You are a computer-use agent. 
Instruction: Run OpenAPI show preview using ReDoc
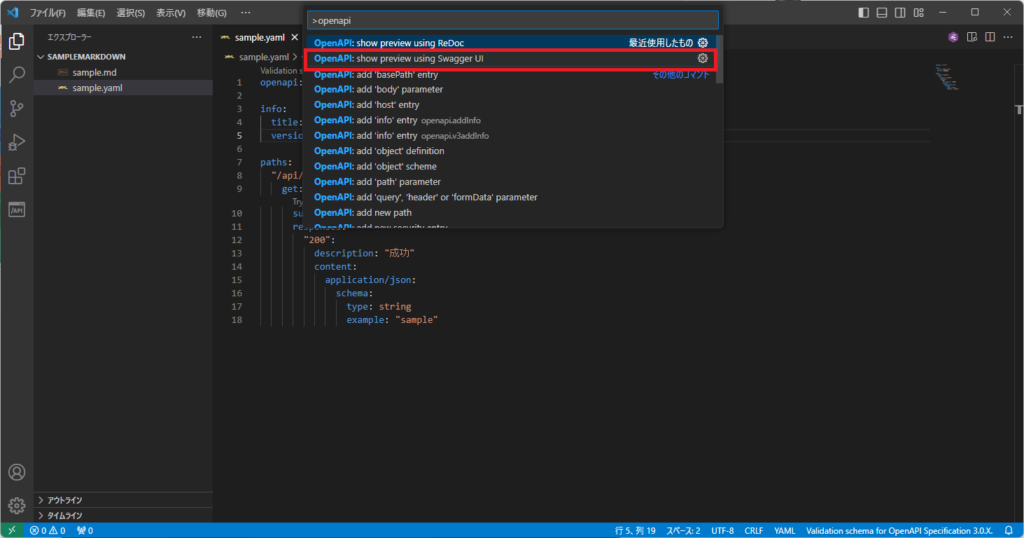(x=511, y=42)
